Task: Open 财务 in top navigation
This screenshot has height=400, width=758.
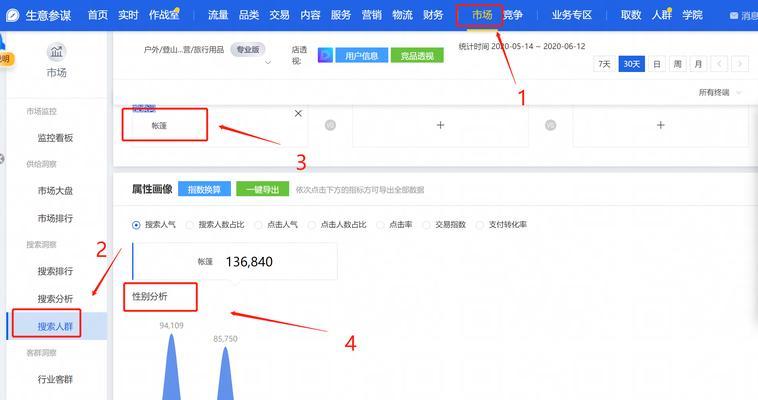Action: click(433, 15)
